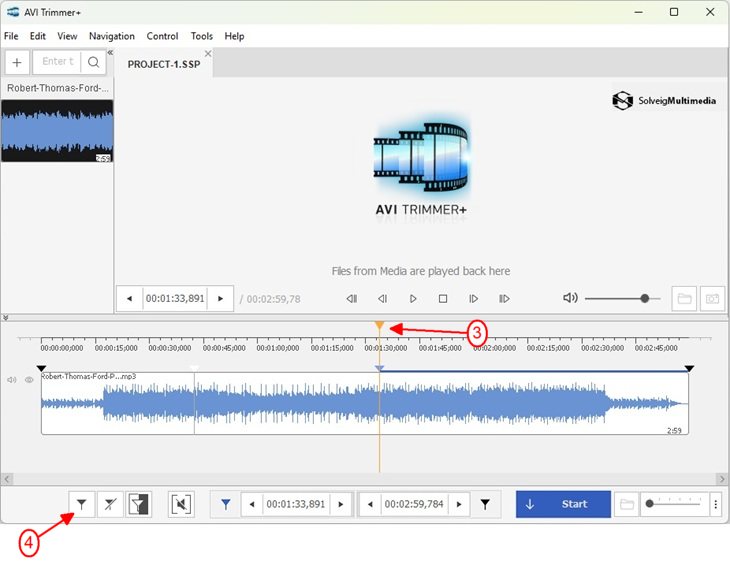The width and height of the screenshot is (730, 565).
Task: Stop playback
Action: 443,298
